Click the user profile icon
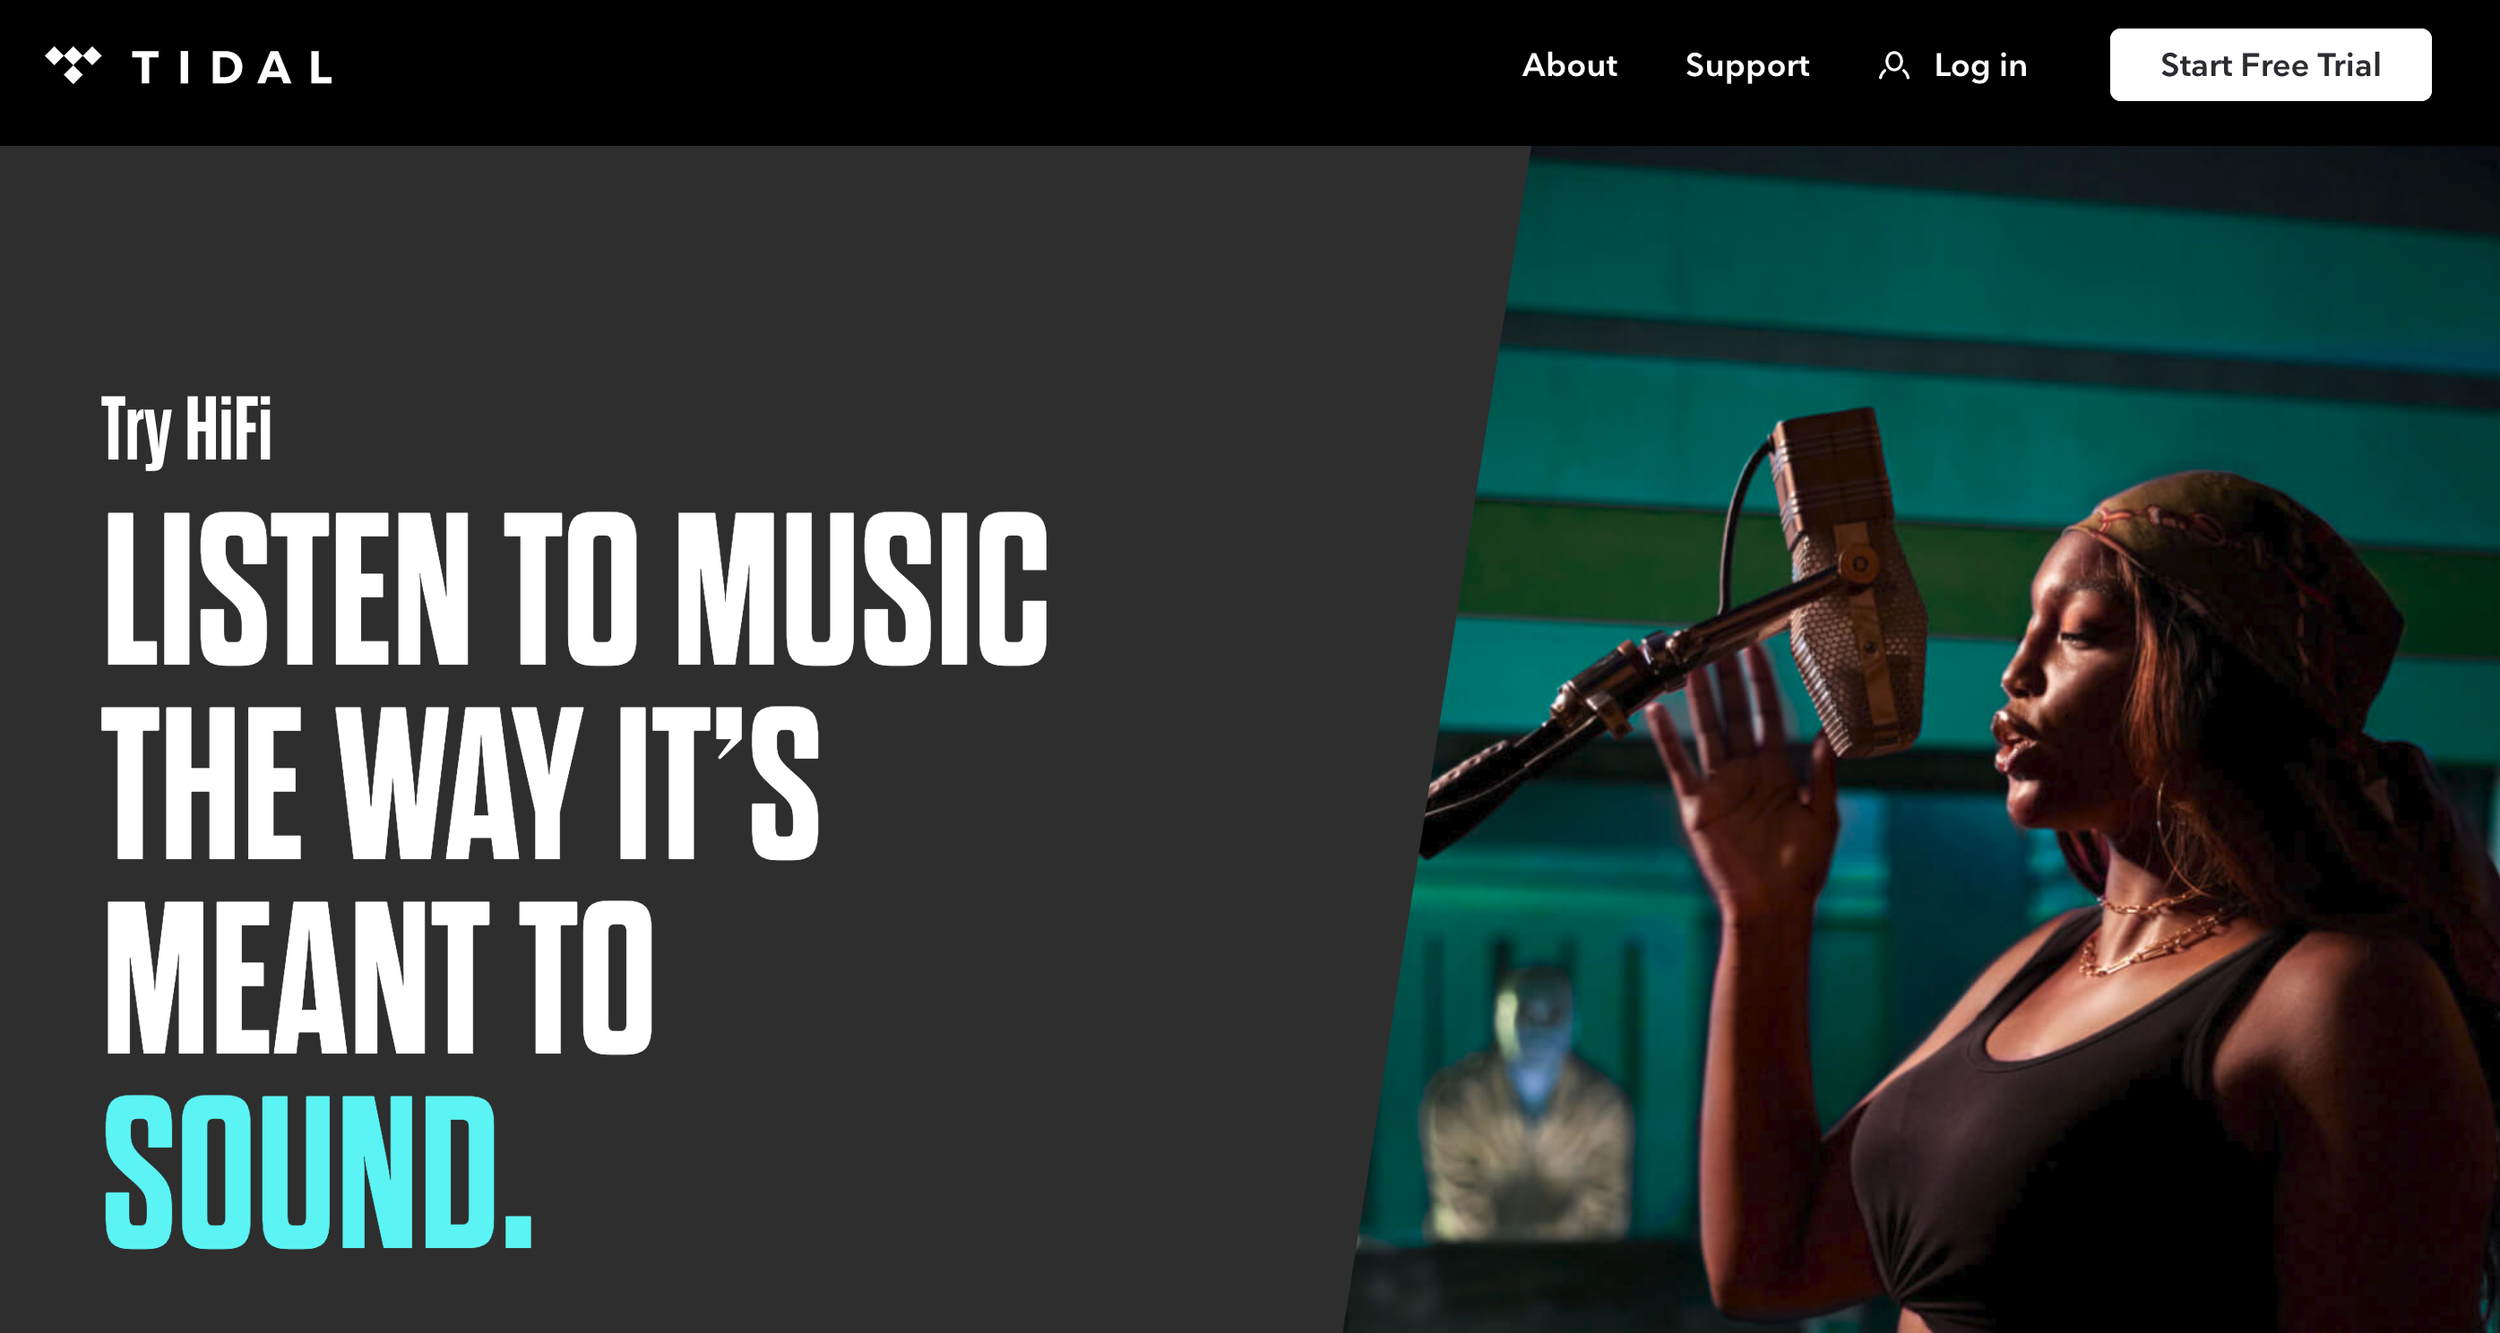2500x1333 pixels. (1894, 66)
